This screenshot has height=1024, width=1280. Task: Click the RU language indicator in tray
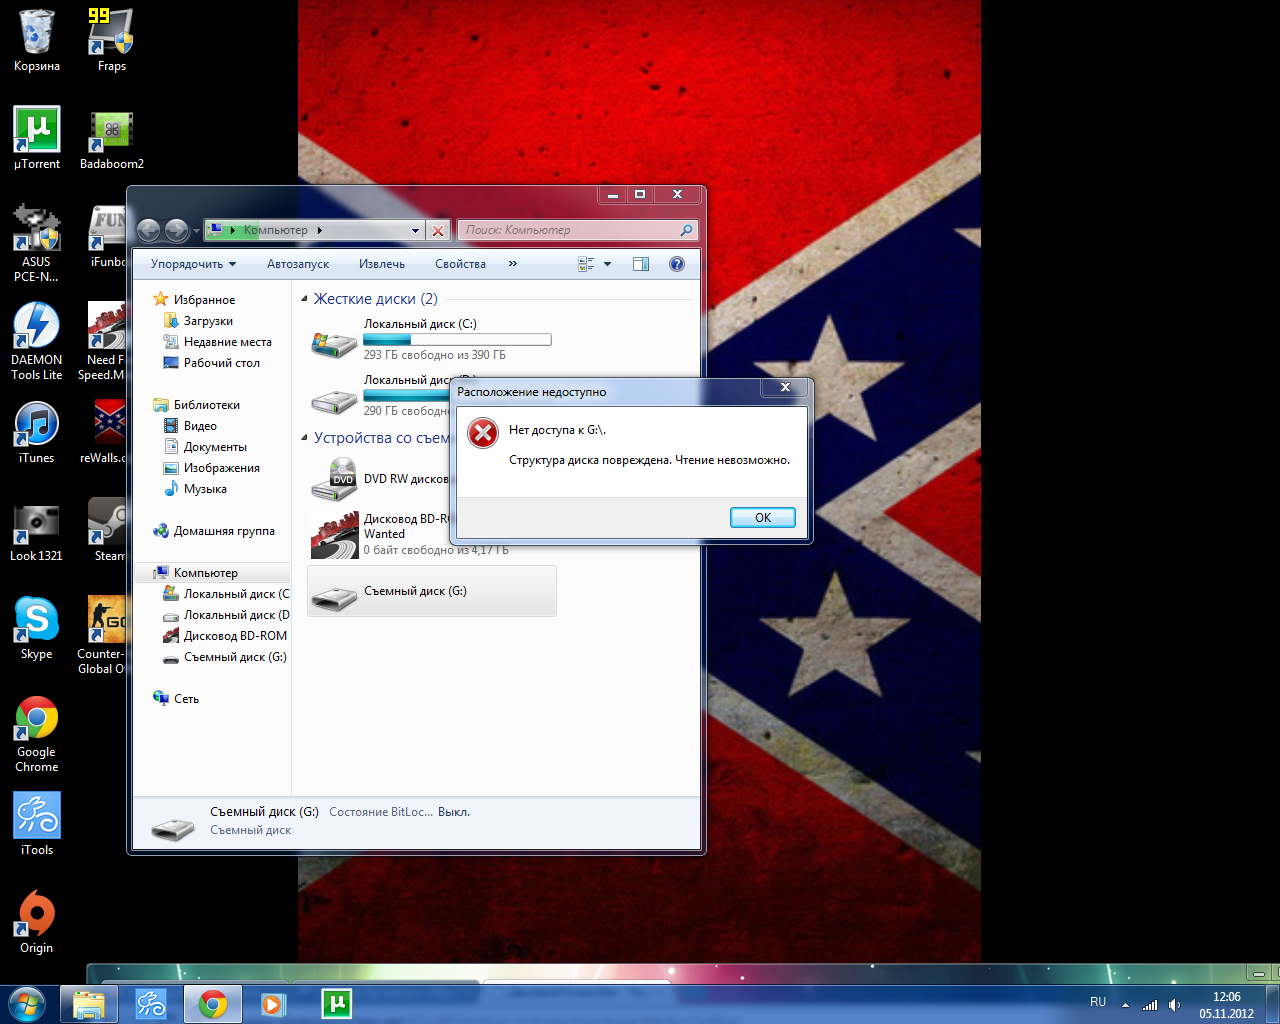pos(1098,1002)
